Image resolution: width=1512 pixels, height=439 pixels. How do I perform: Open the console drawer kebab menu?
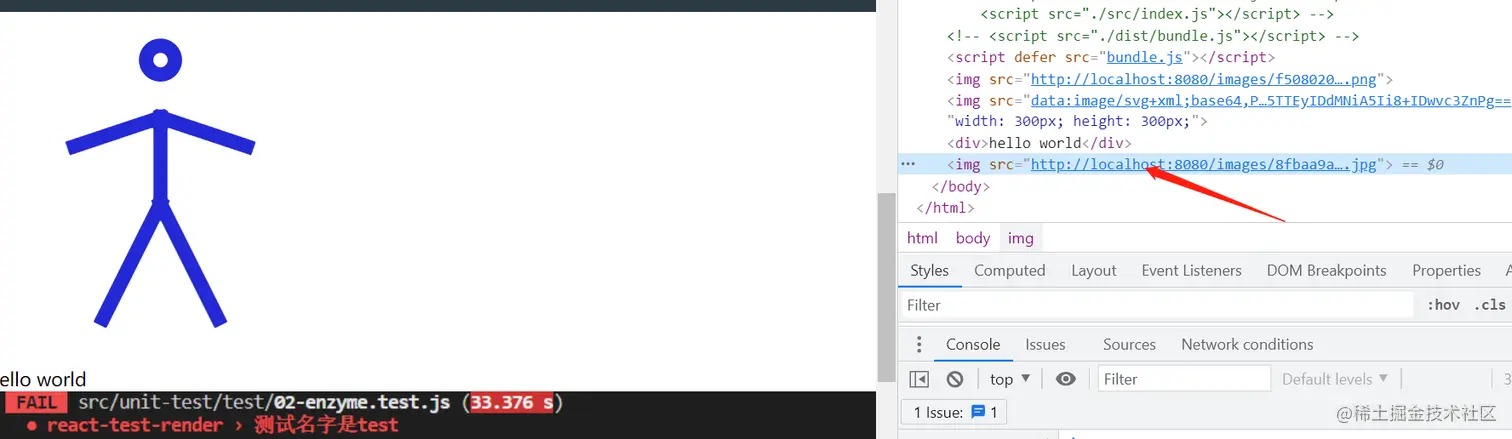tap(920, 345)
